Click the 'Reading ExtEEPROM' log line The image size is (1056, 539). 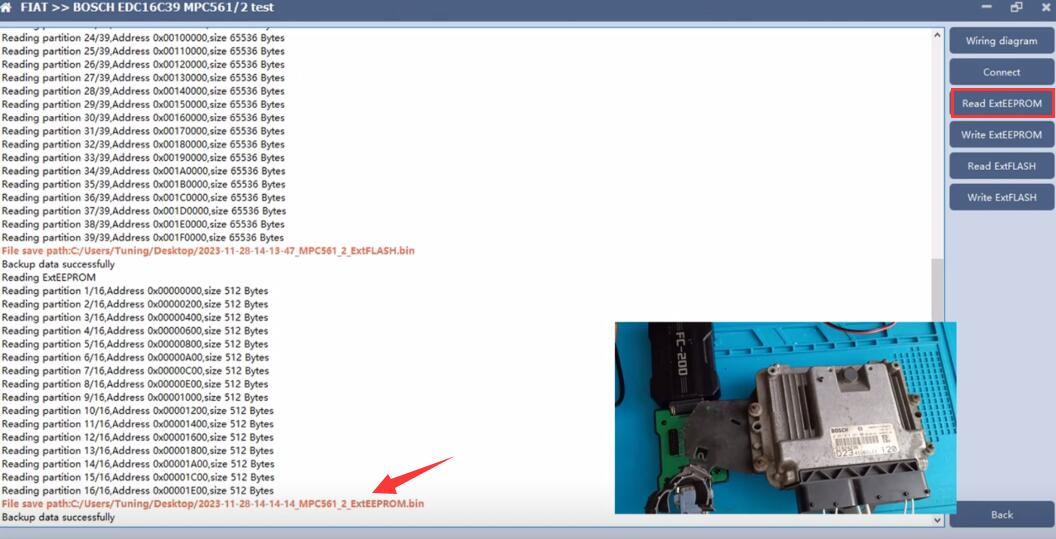click(48, 278)
